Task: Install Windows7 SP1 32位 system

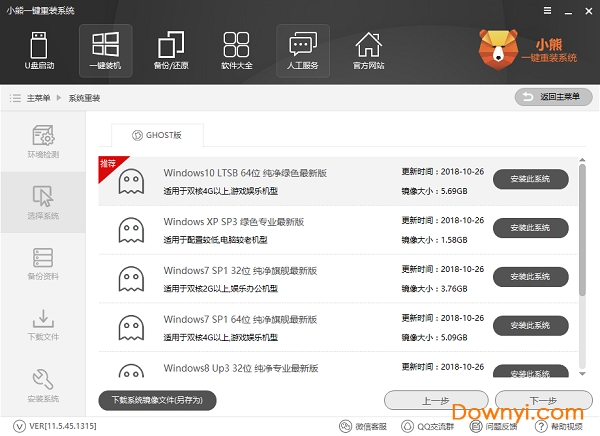Action: pos(530,277)
